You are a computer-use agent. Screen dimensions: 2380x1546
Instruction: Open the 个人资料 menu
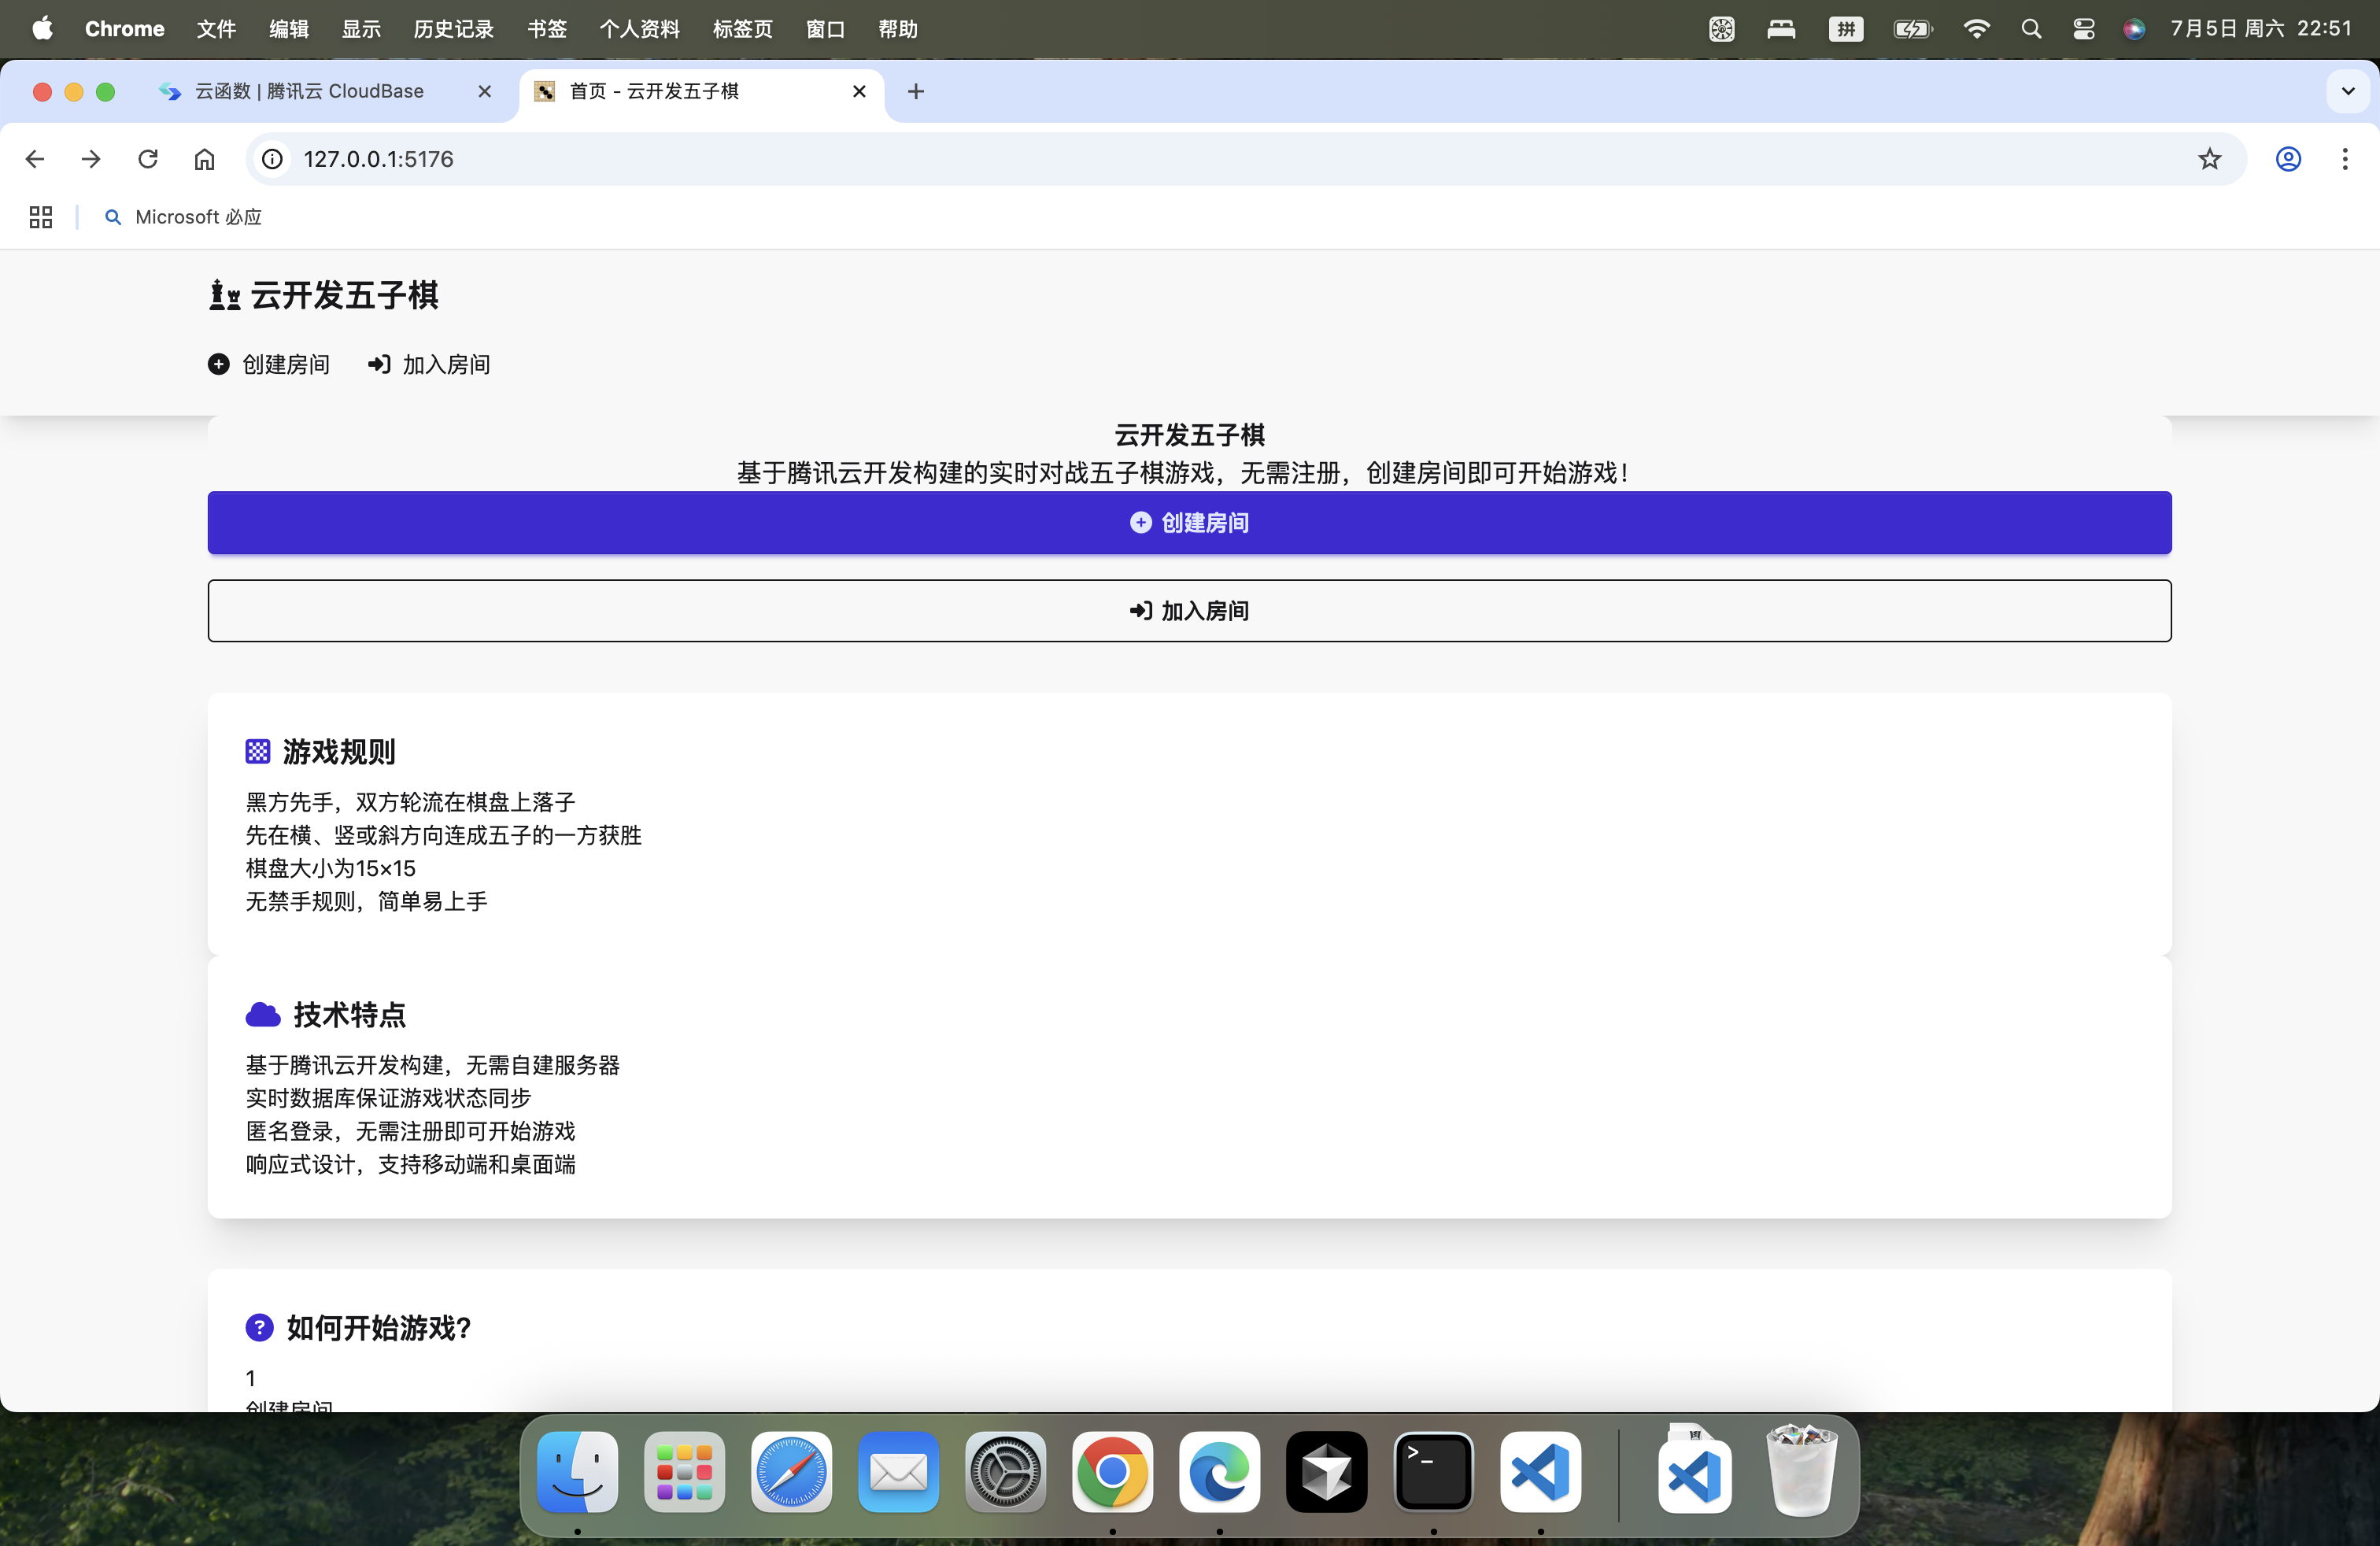tap(640, 29)
